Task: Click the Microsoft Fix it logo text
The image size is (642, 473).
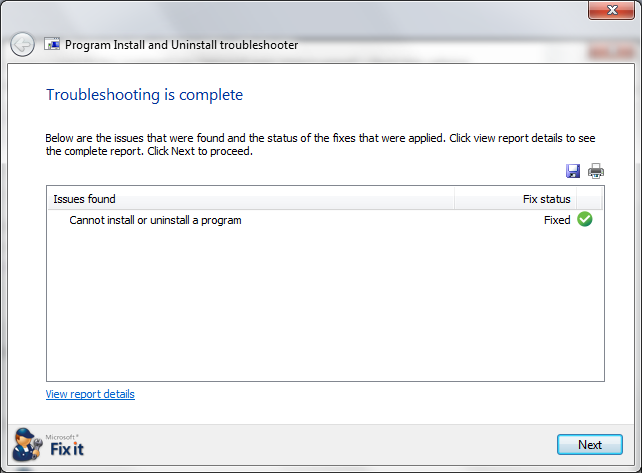Action: click(x=65, y=446)
